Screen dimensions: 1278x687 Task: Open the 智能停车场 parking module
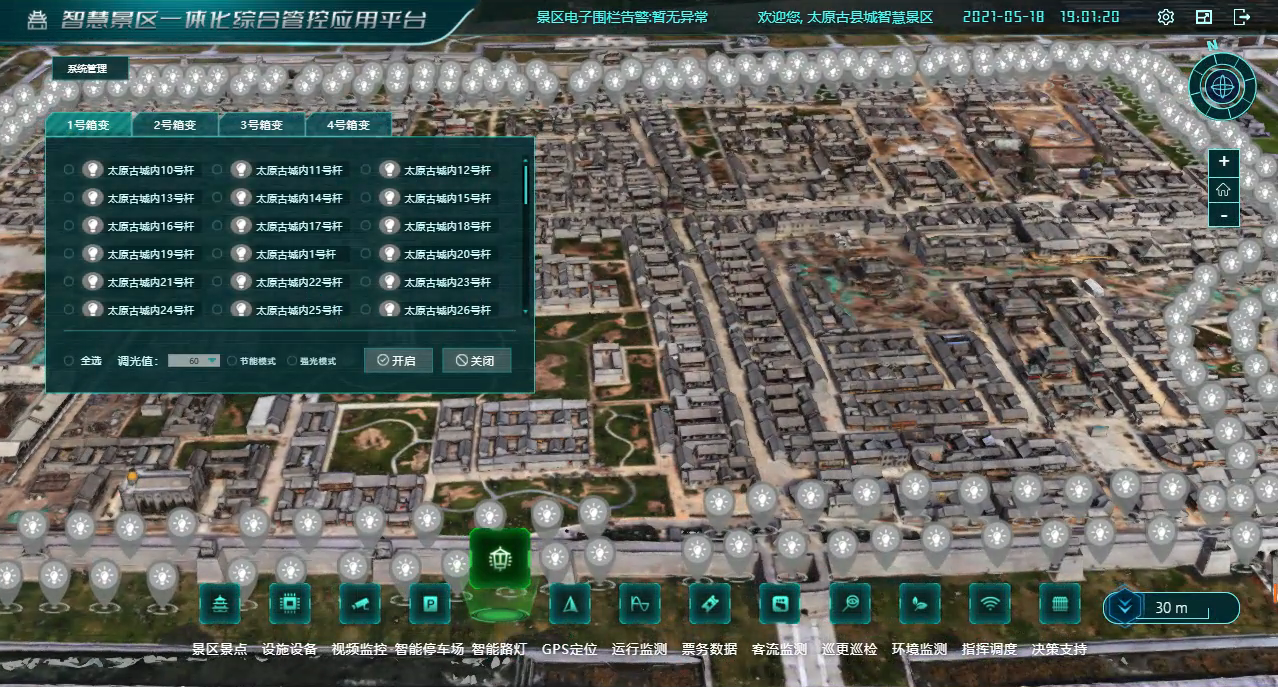[430, 604]
